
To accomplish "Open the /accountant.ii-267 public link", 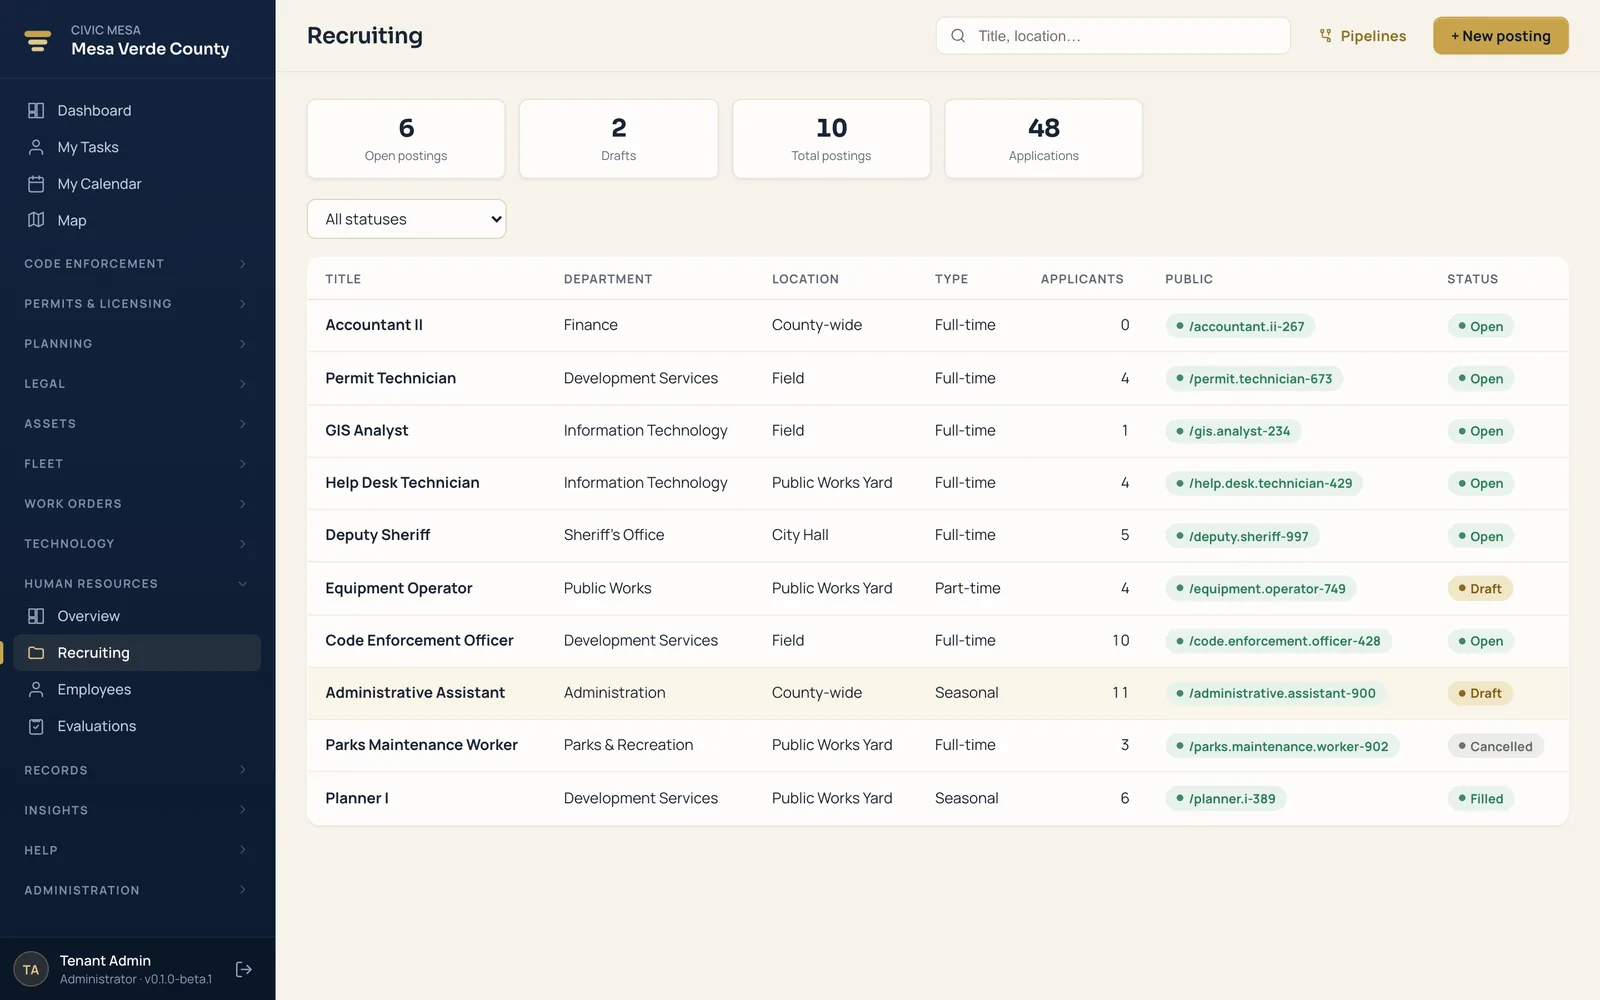I will click(x=1240, y=326).
